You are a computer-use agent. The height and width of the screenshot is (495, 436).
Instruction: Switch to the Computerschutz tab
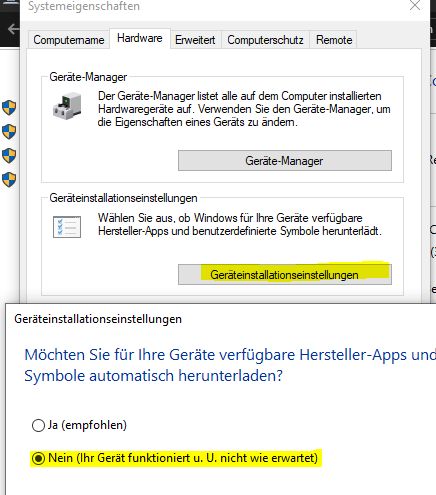[x=265, y=40]
